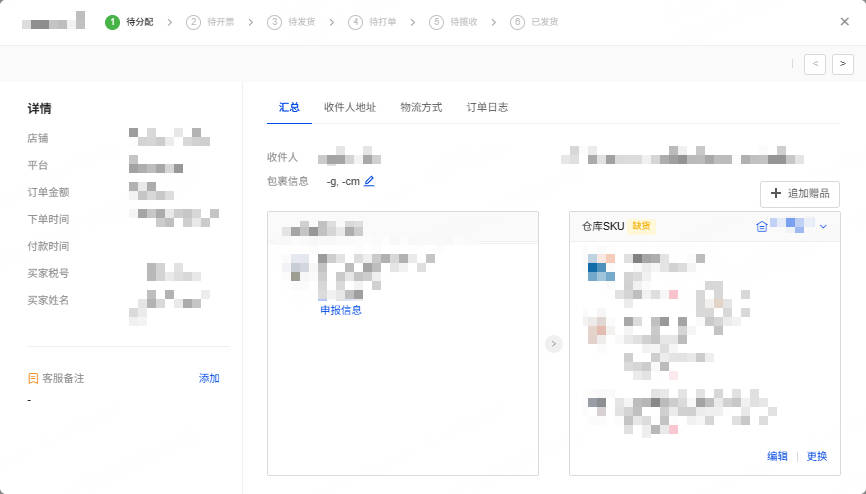The width and height of the screenshot is (866, 494).
Task: Open the 申报信息 link
Action: click(x=340, y=310)
